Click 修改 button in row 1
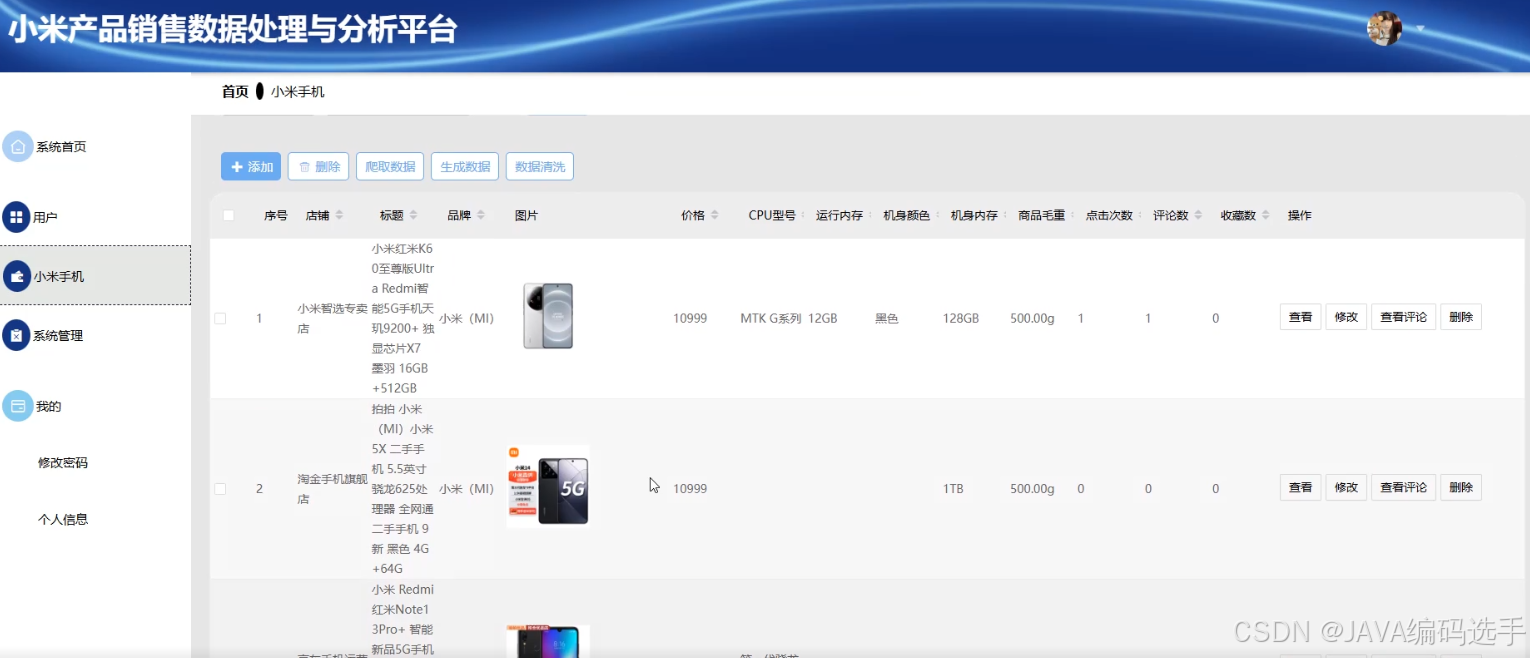Viewport: 1530px width, 658px height. tap(1346, 317)
